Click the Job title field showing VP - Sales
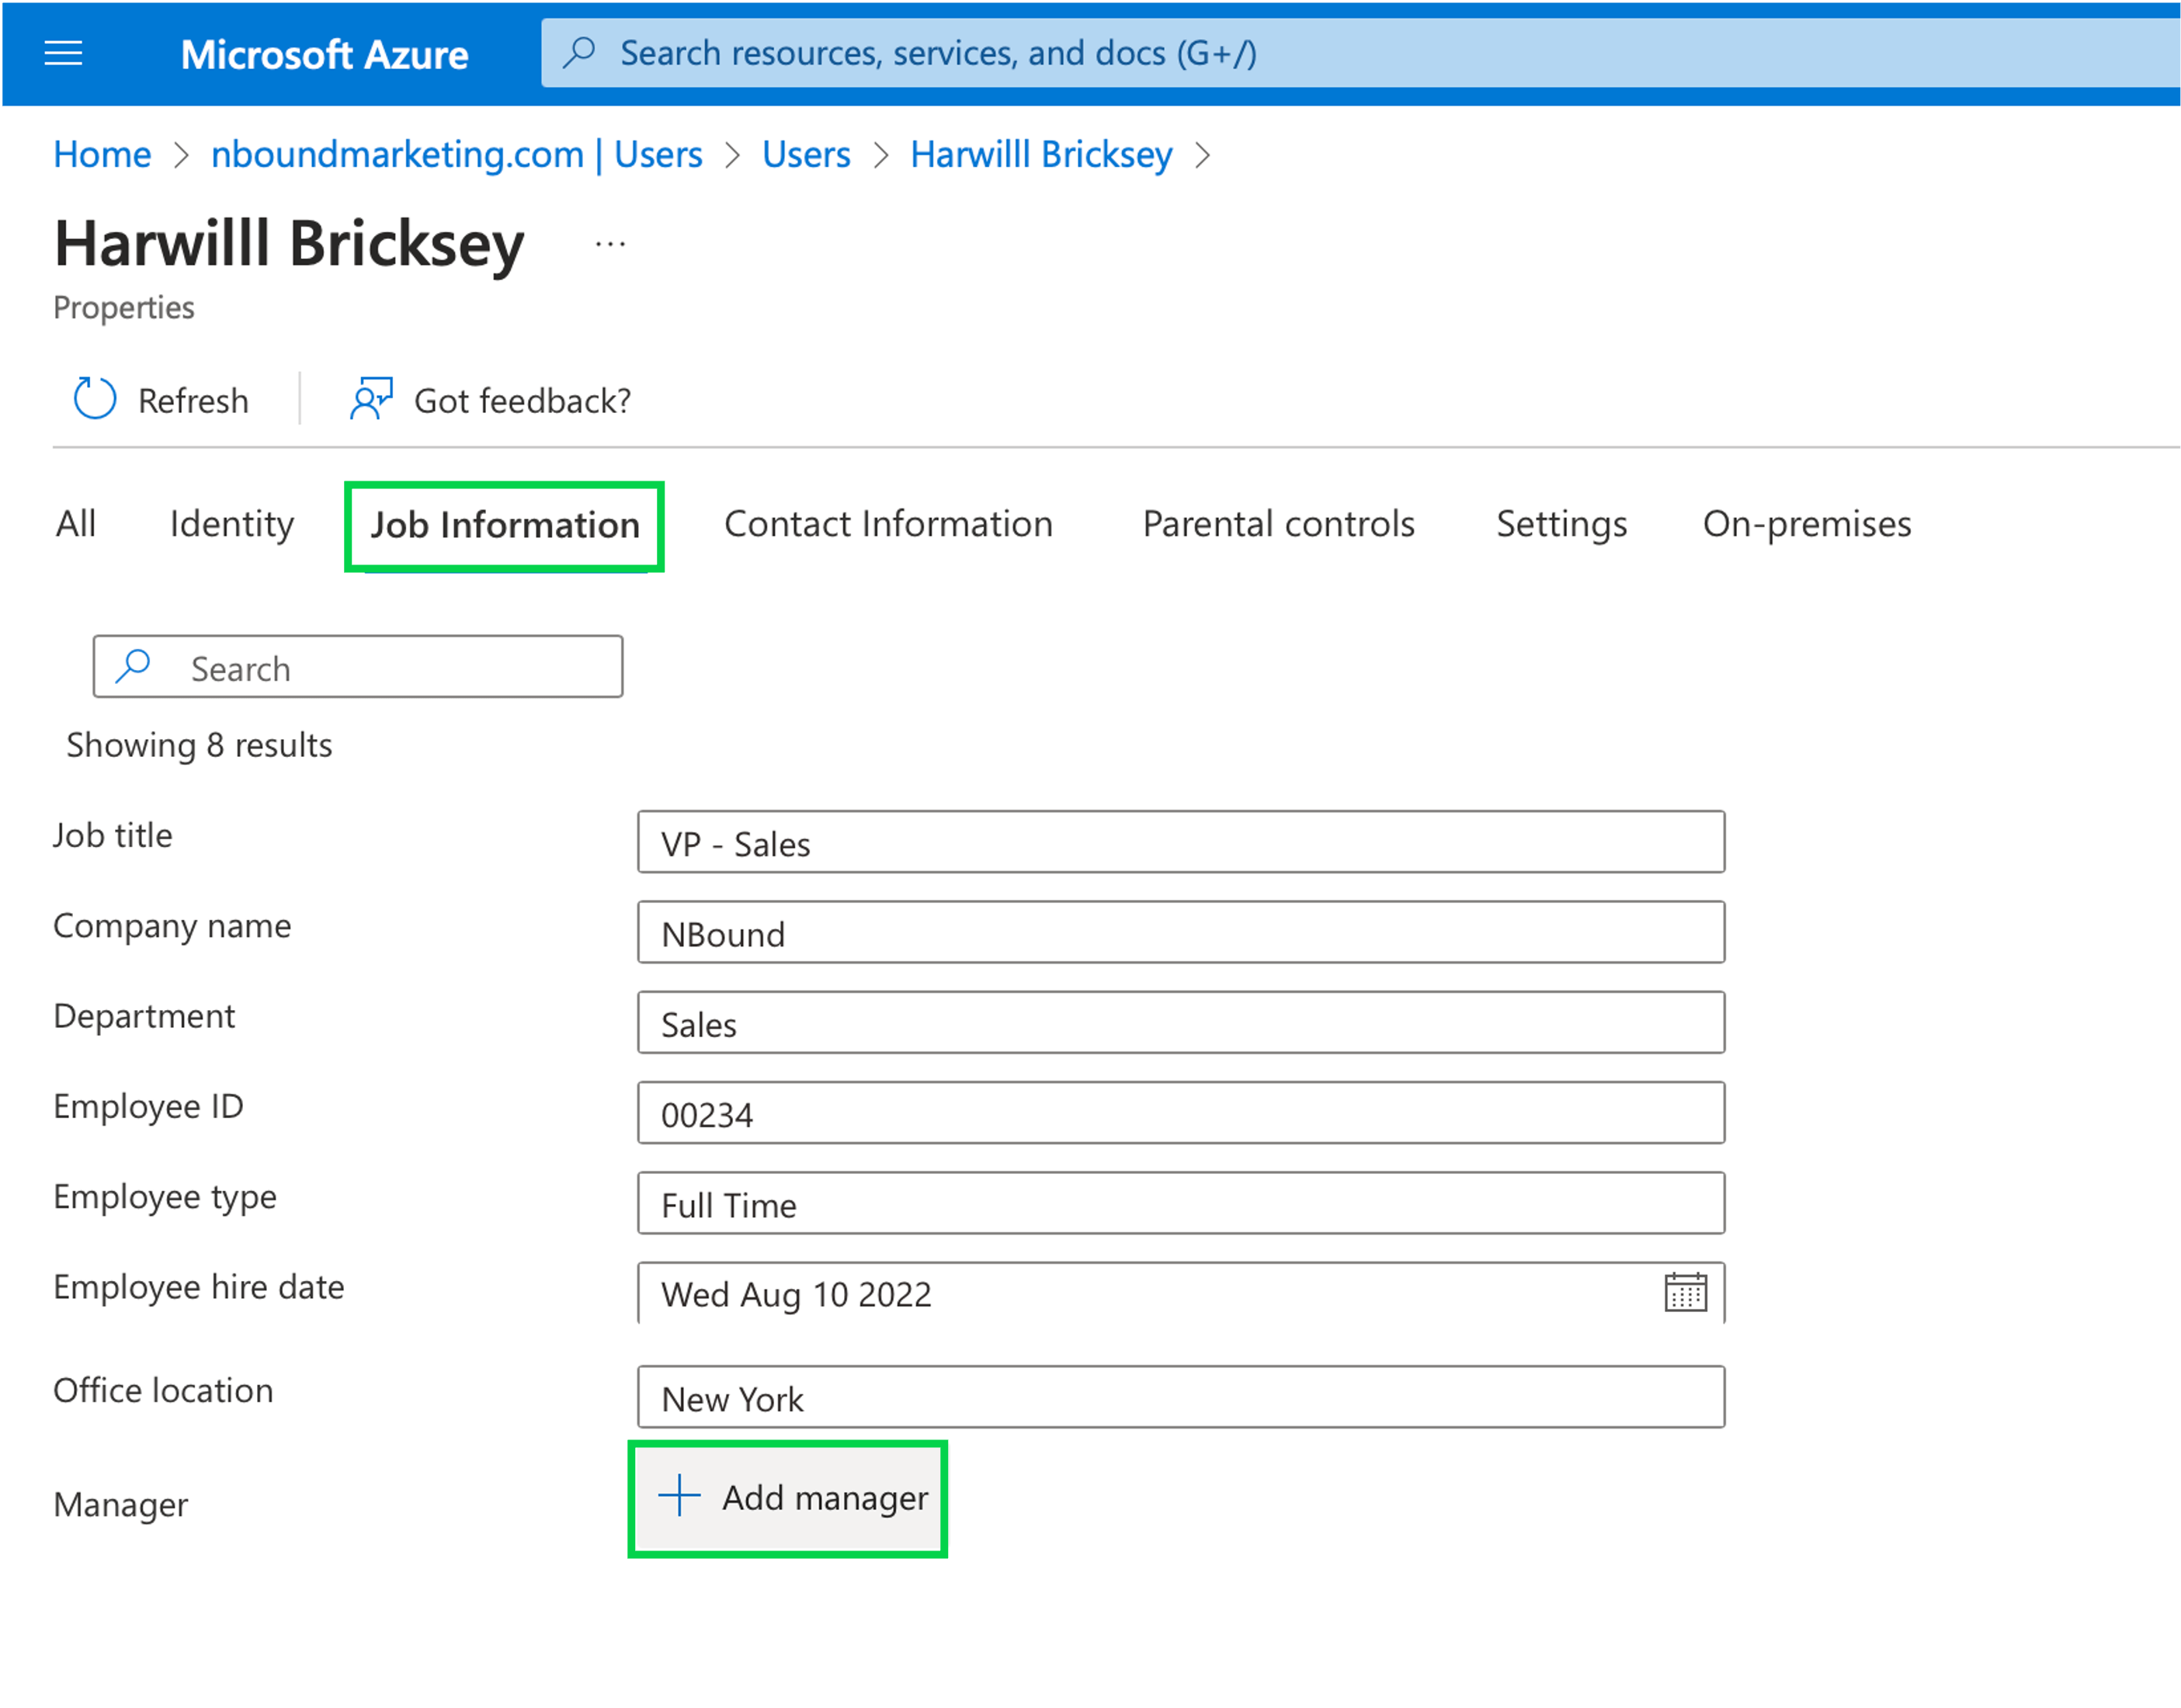 1180,843
